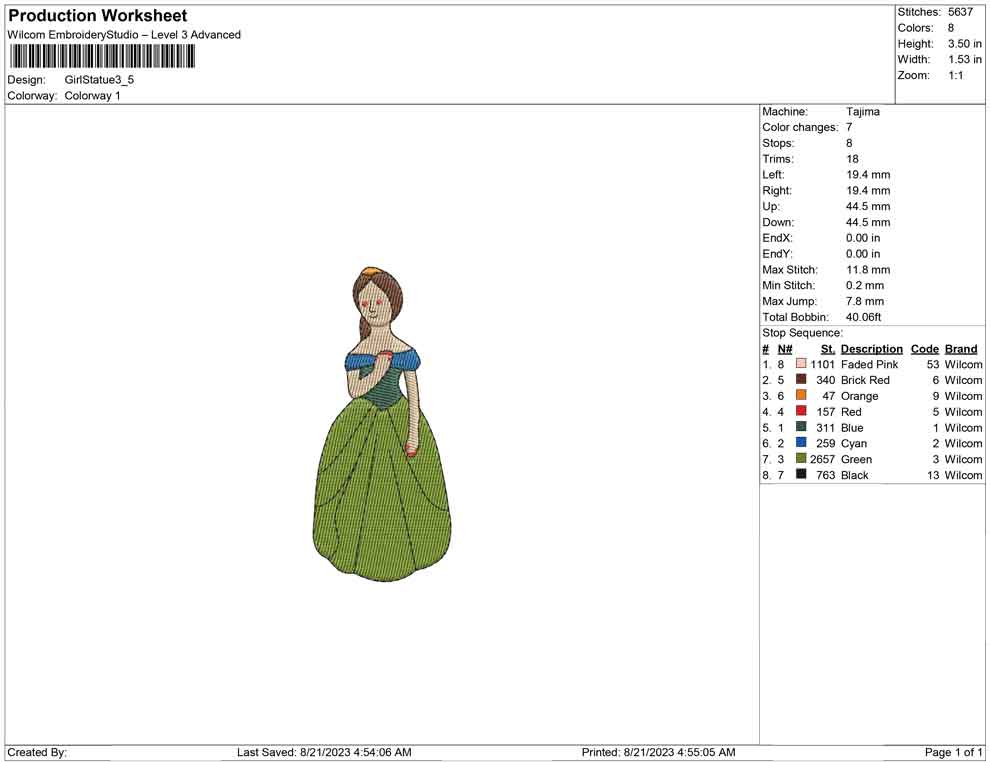The height and width of the screenshot is (762, 990).
Task: Click the 'Code' column header
Action: (925, 349)
